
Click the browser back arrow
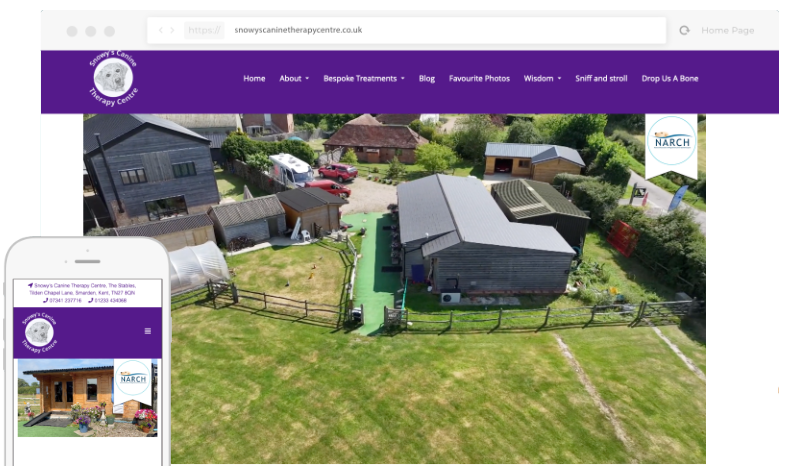pyautogui.click(x=161, y=30)
